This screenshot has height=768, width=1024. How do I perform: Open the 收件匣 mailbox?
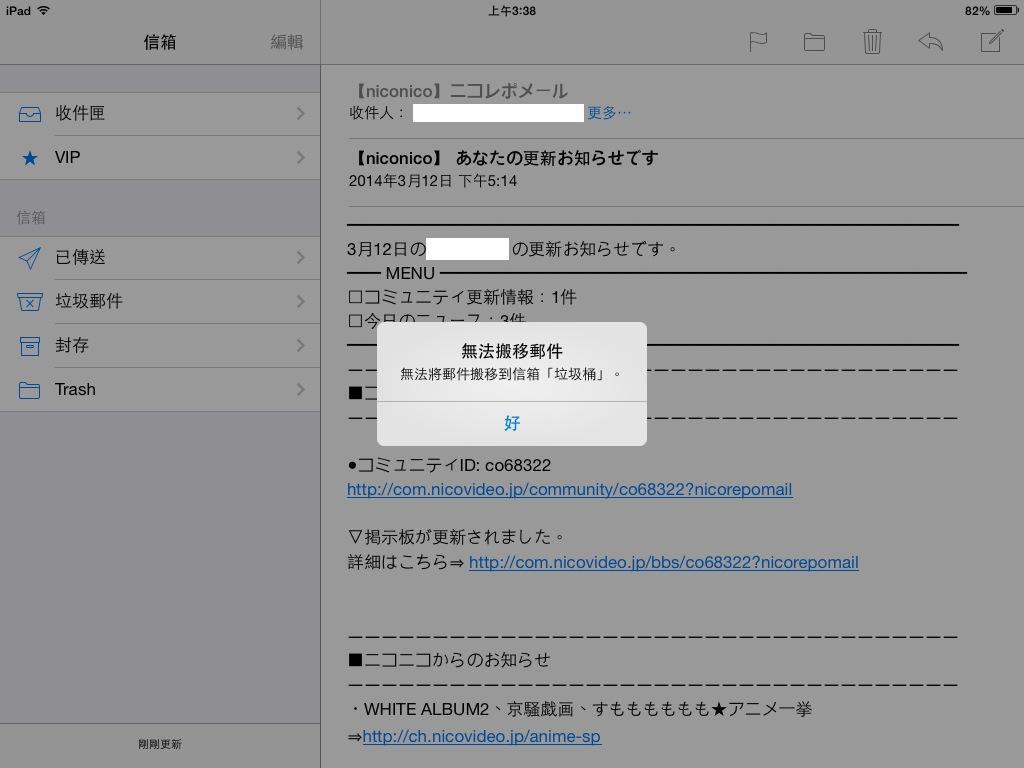click(160, 114)
